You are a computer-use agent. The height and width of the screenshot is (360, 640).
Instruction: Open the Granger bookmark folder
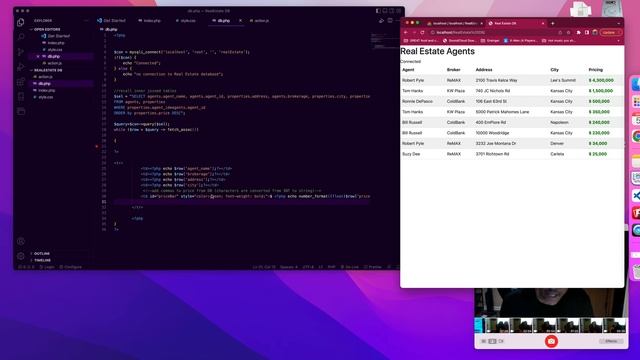[491, 41]
